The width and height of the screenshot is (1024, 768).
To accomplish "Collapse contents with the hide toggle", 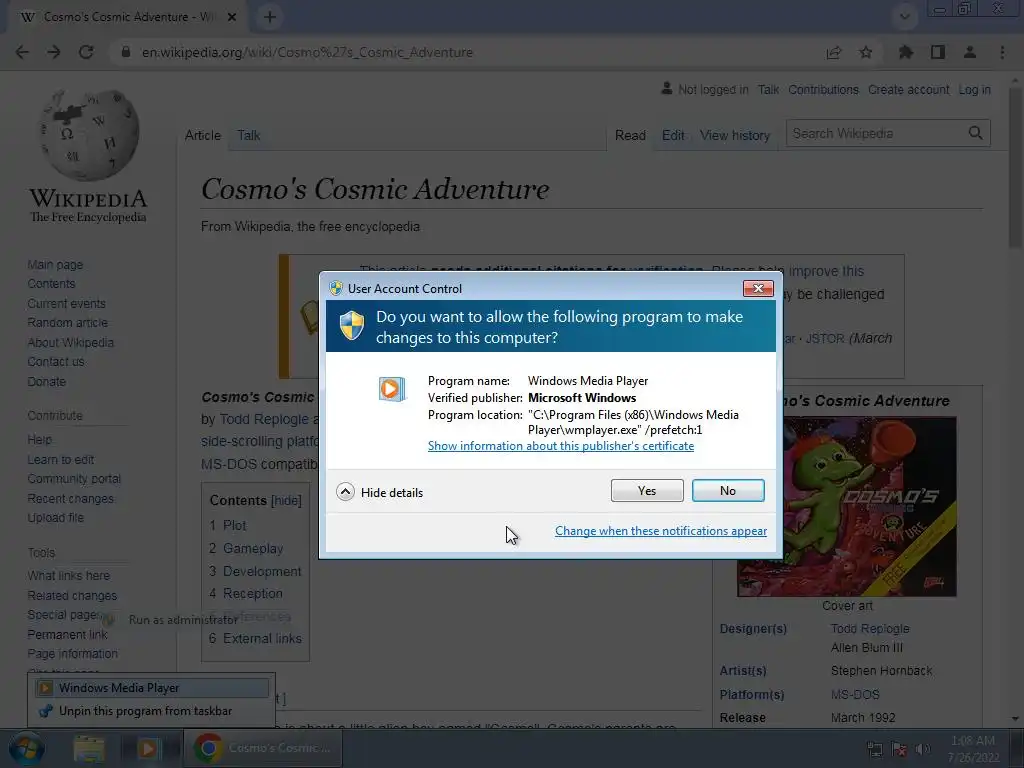I will coord(286,500).
